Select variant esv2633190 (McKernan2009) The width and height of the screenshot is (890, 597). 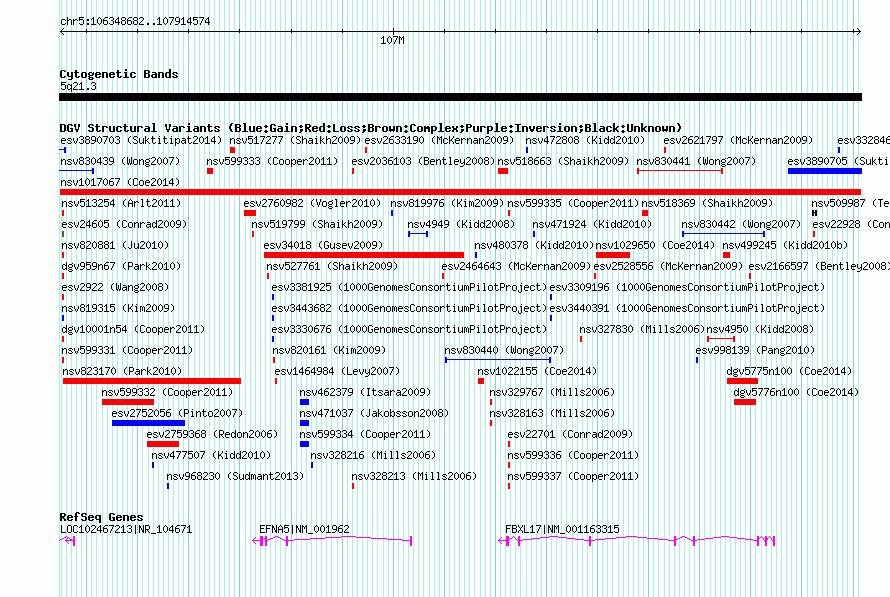click(439, 140)
